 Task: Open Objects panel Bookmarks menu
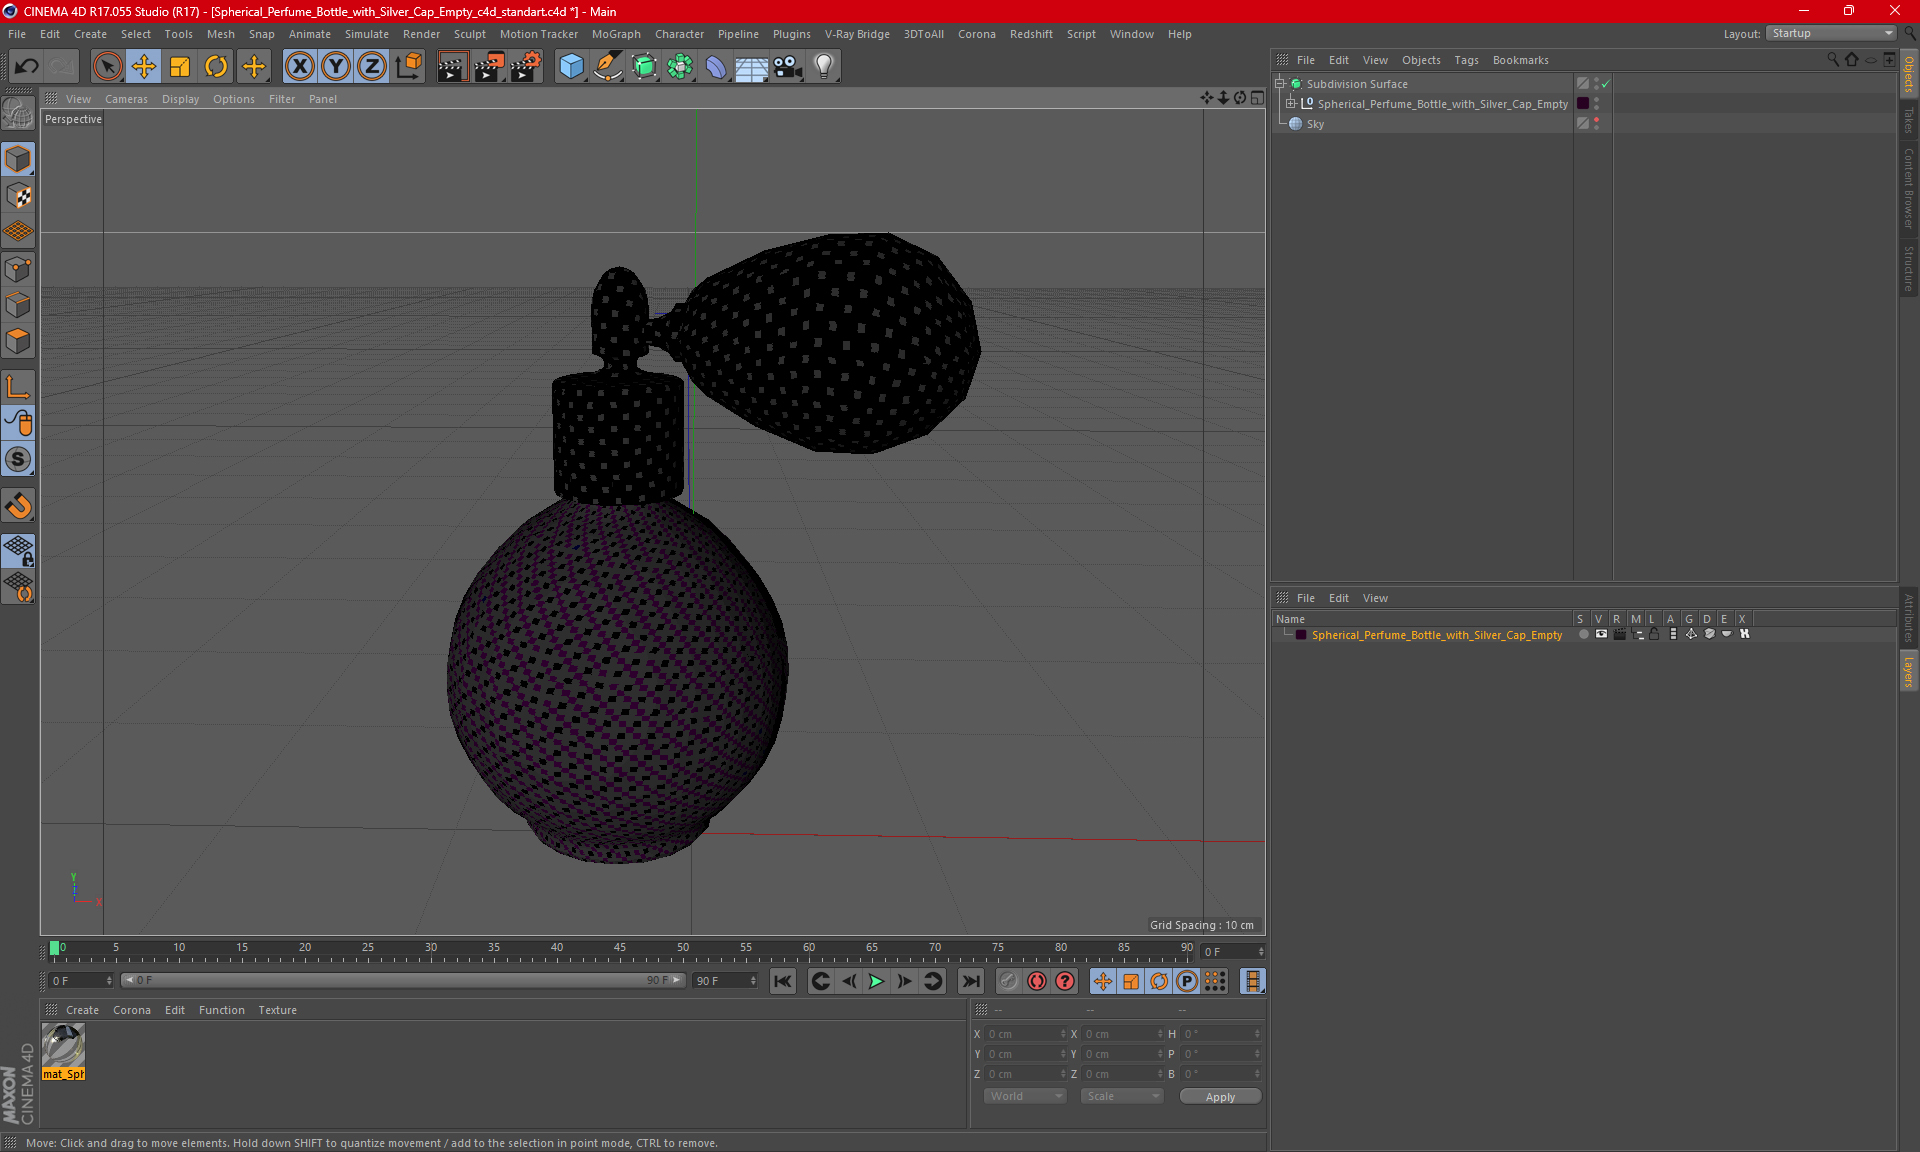click(1520, 60)
